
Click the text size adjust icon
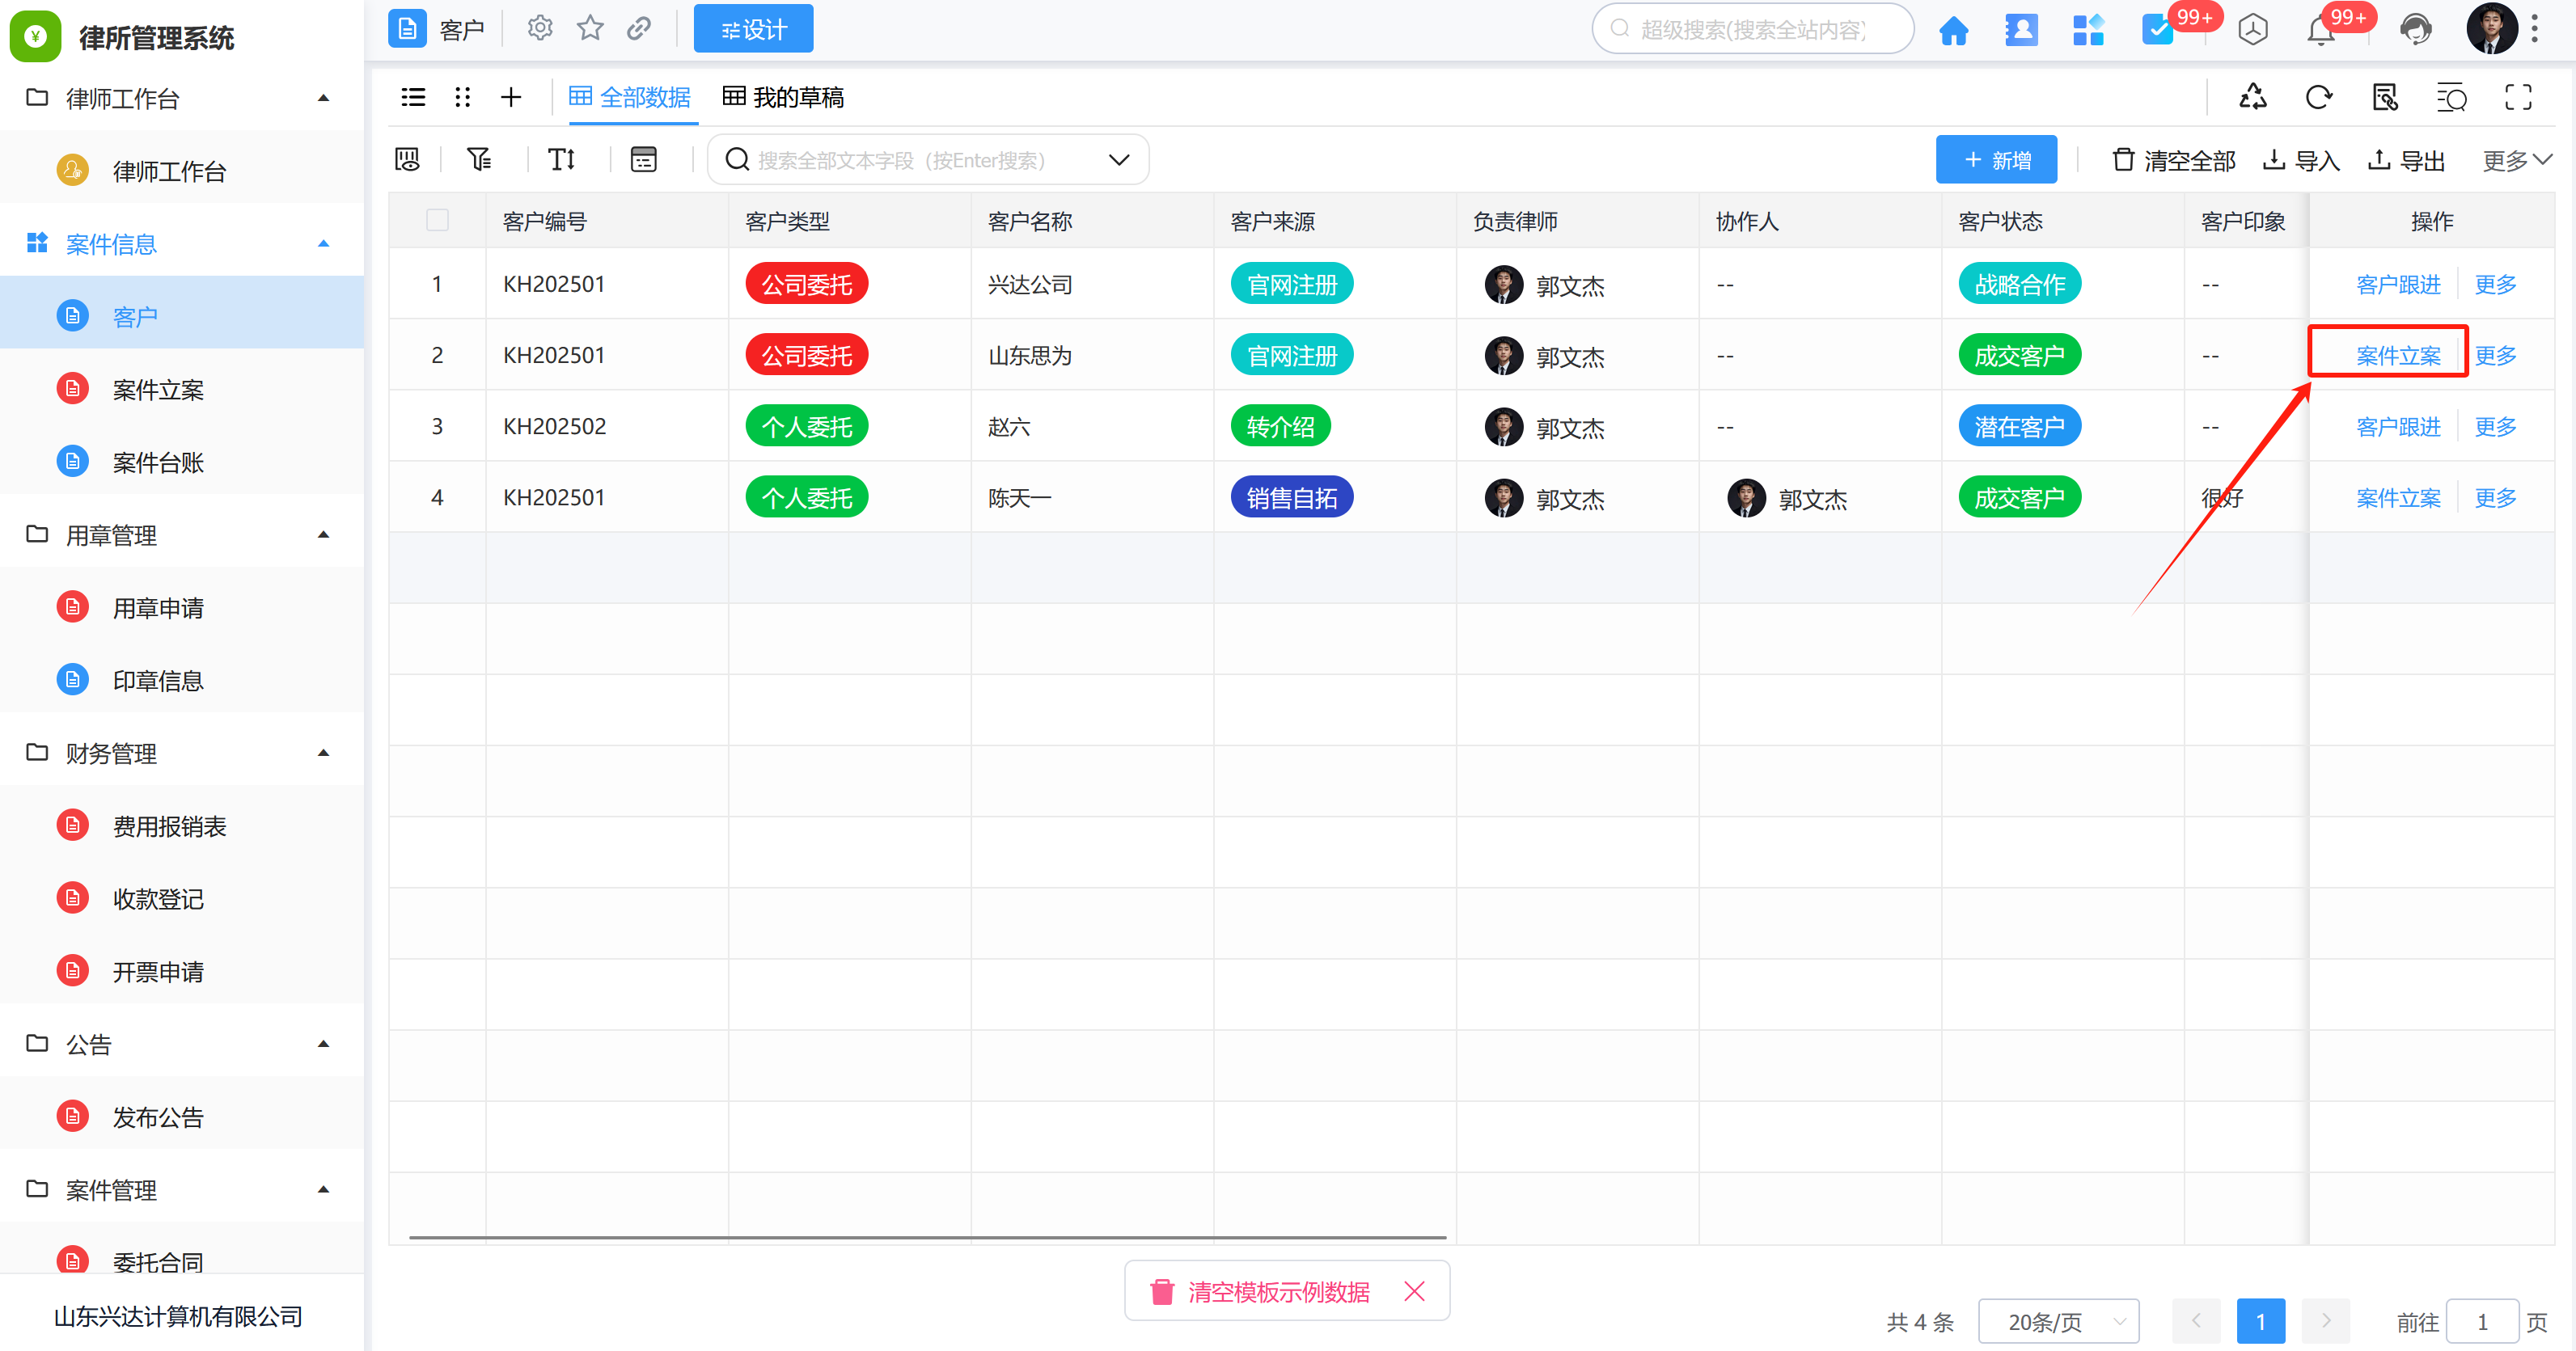click(x=561, y=160)
